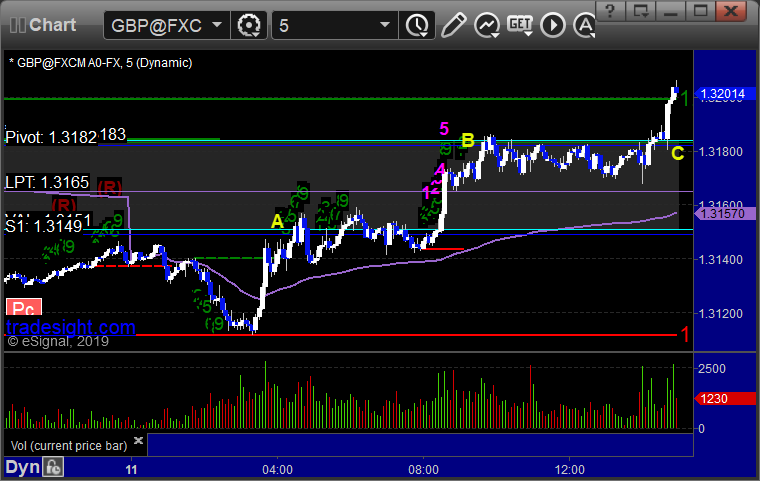The image size is (760, 481).
Task: Open the time template clock icon
Action: tap(416, 25)
